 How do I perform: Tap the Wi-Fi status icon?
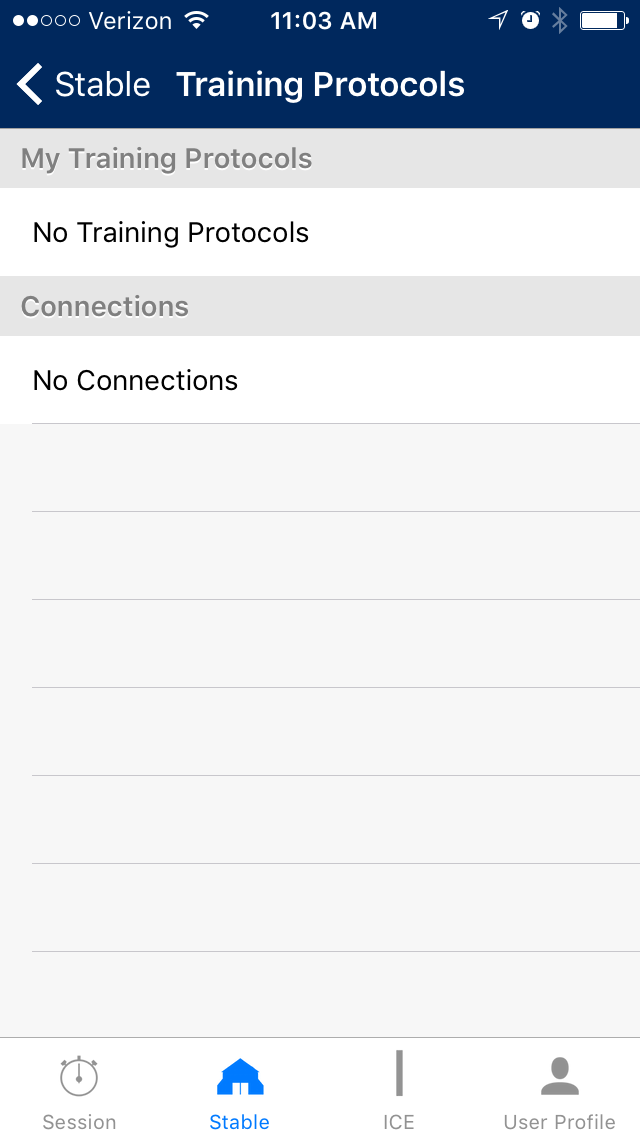click(x=197, y=20)
